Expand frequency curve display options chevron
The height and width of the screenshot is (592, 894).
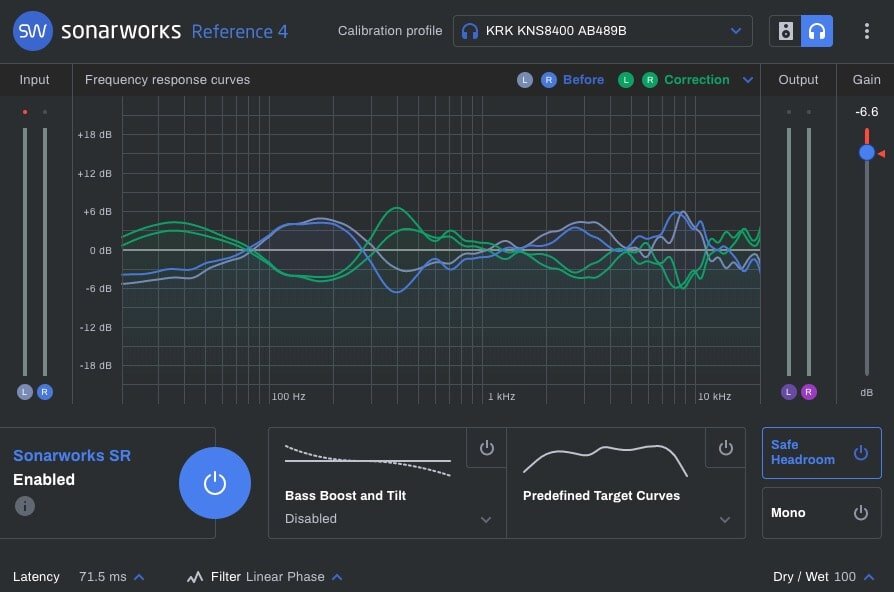[747, 80]
